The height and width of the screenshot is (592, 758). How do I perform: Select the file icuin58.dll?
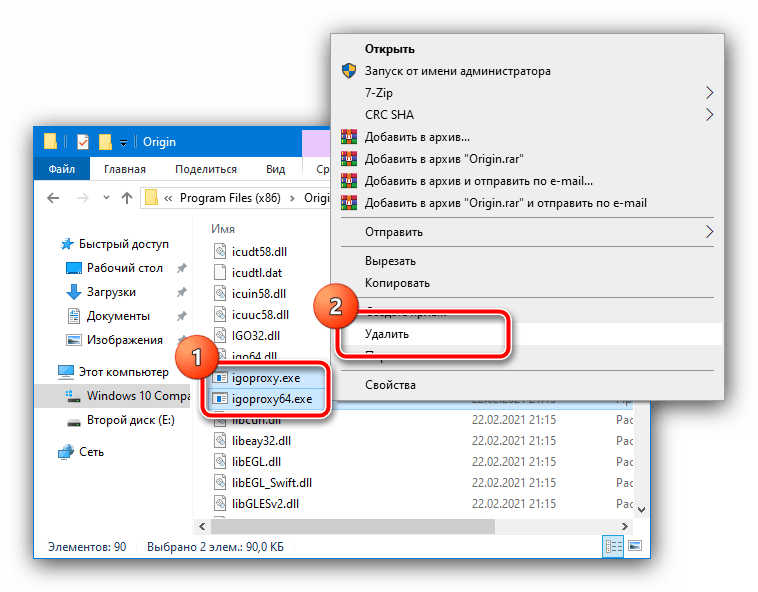259,294
